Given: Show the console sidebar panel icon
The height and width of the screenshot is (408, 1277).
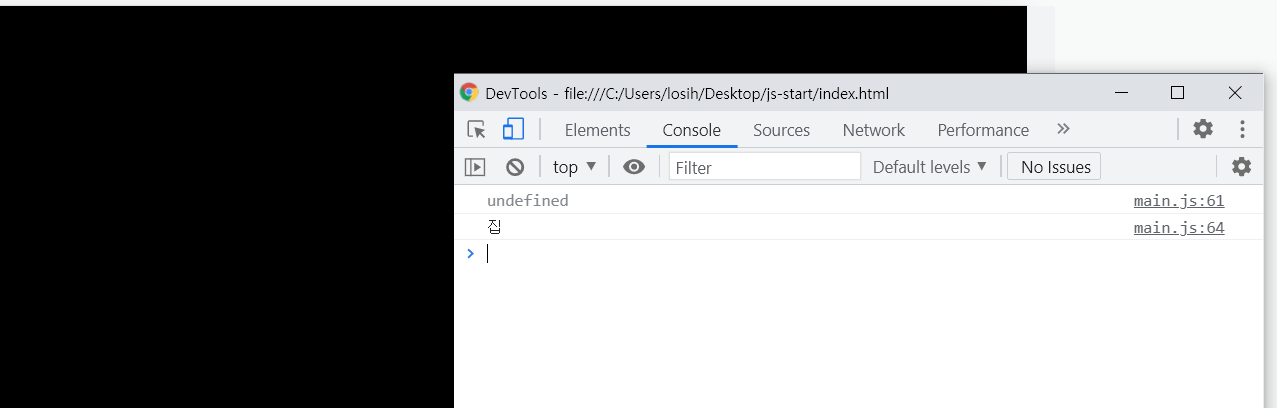Looking at the screenshot, I should 475,167.
